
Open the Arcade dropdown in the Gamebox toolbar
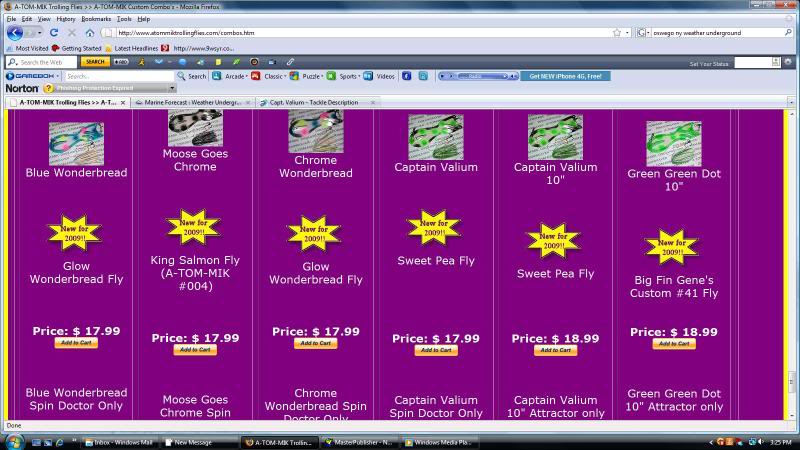(236, 76)
